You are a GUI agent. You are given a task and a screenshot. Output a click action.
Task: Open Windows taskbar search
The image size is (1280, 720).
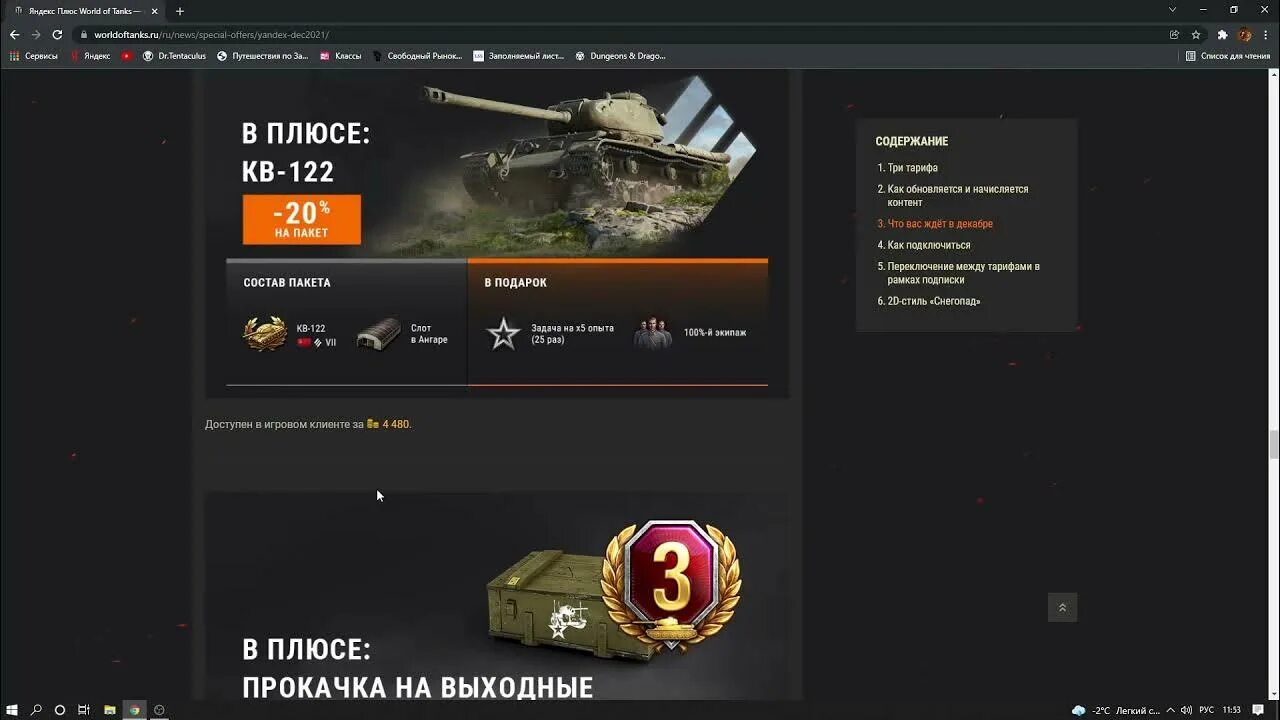click(36, 710)
